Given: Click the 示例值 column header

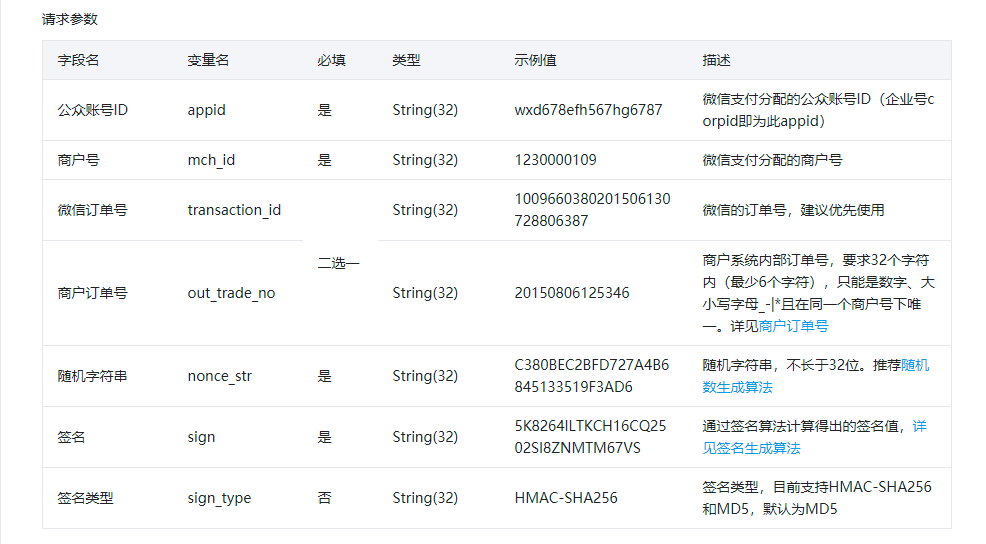Looking at the screenshot, I should pos(535,60).
